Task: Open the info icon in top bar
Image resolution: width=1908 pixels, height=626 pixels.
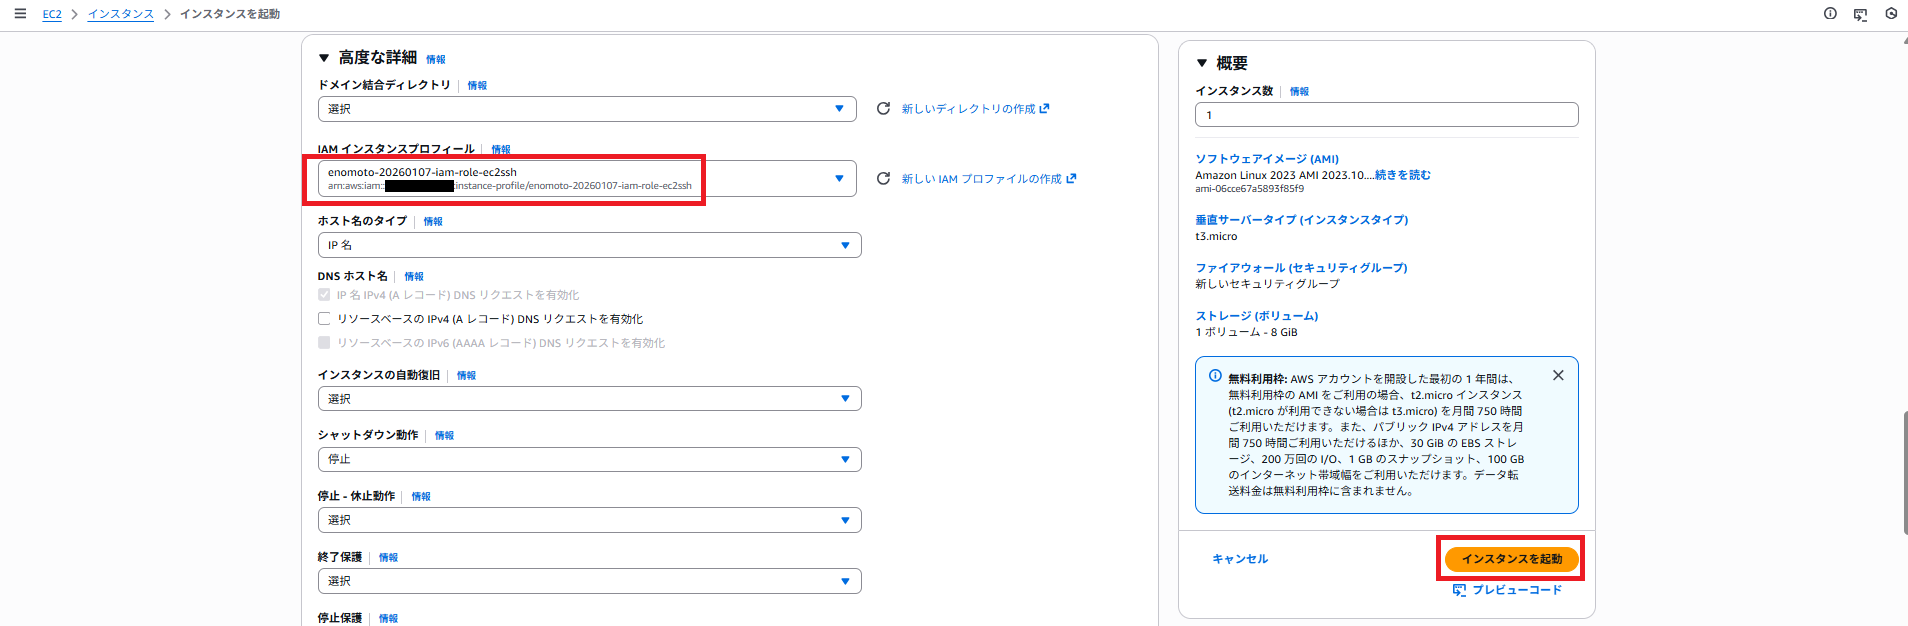Action: click(1830, 14)
